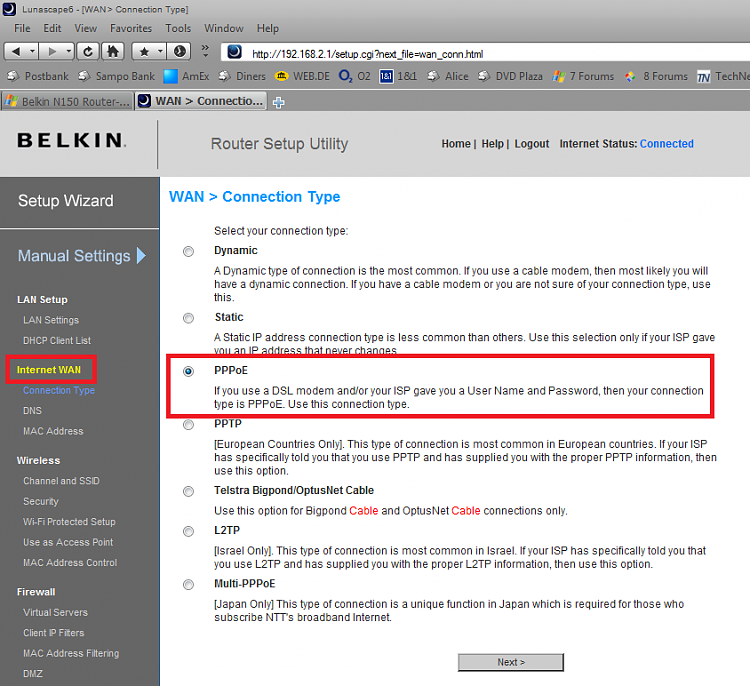The height and width of the screenshot is (686, 750).
Task: Open the Tools menu
Action: point(178,28)
